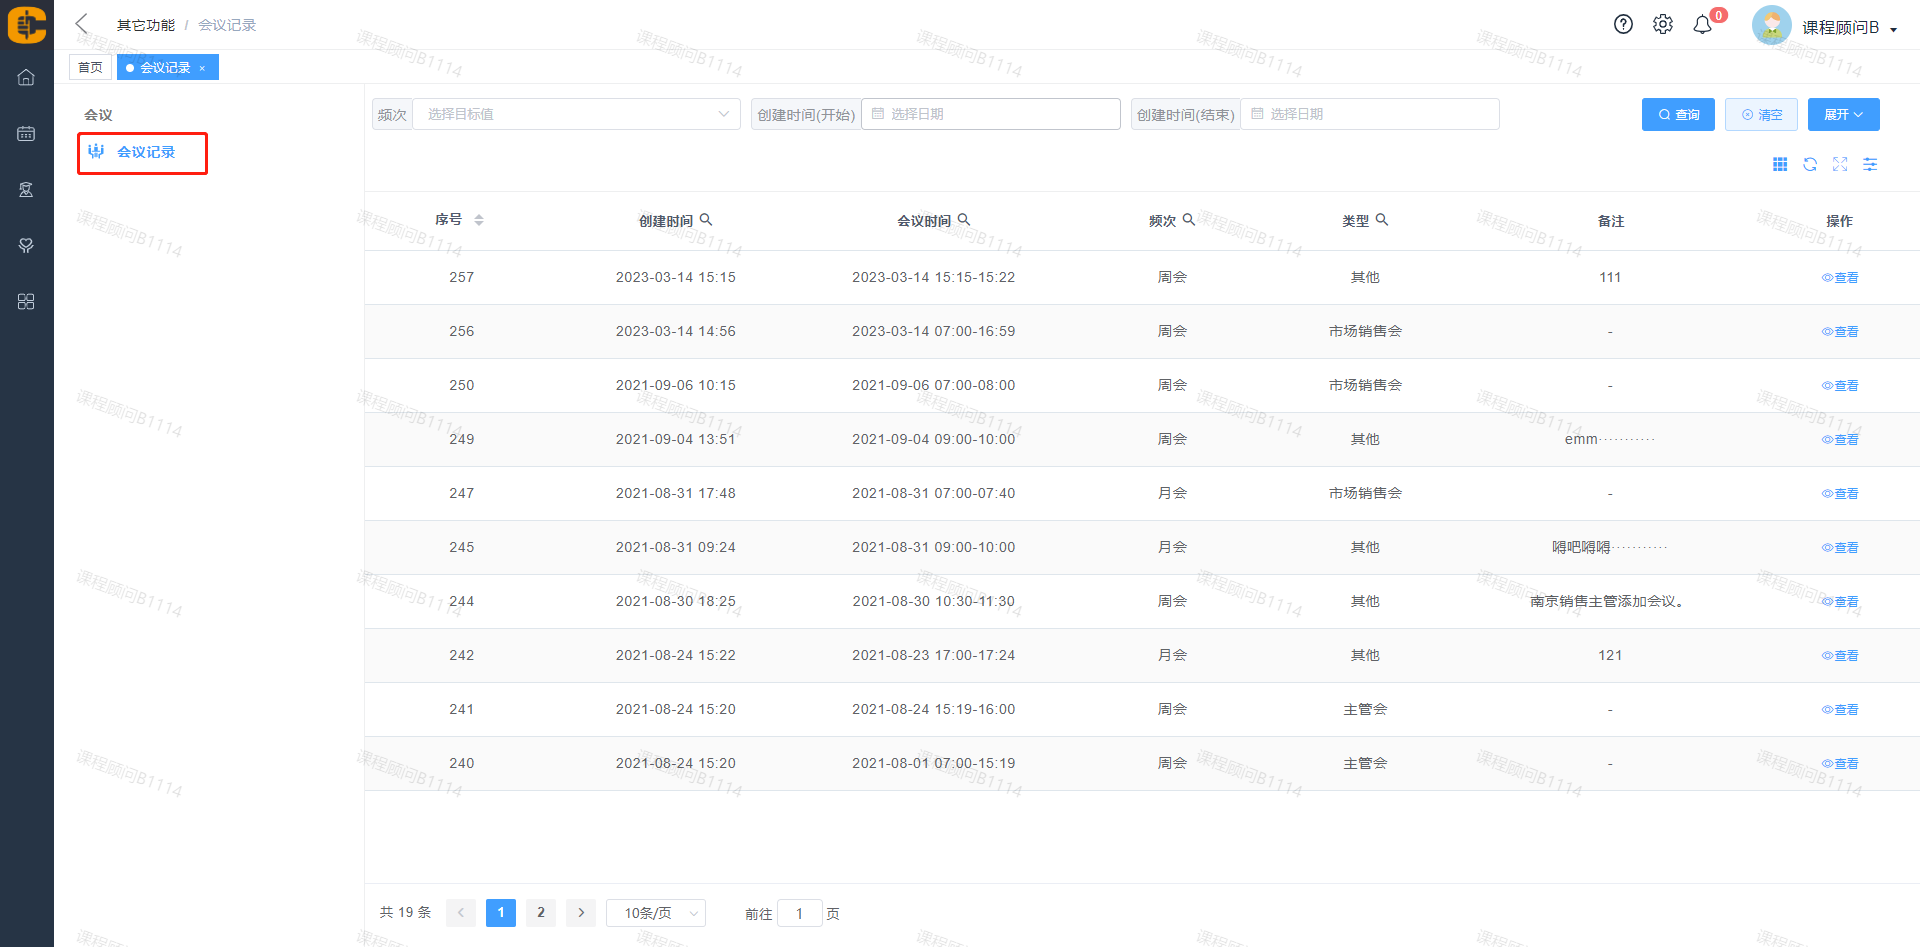
Task: Click the 创建时间(开始) date input field
Action: coord(990,114)
